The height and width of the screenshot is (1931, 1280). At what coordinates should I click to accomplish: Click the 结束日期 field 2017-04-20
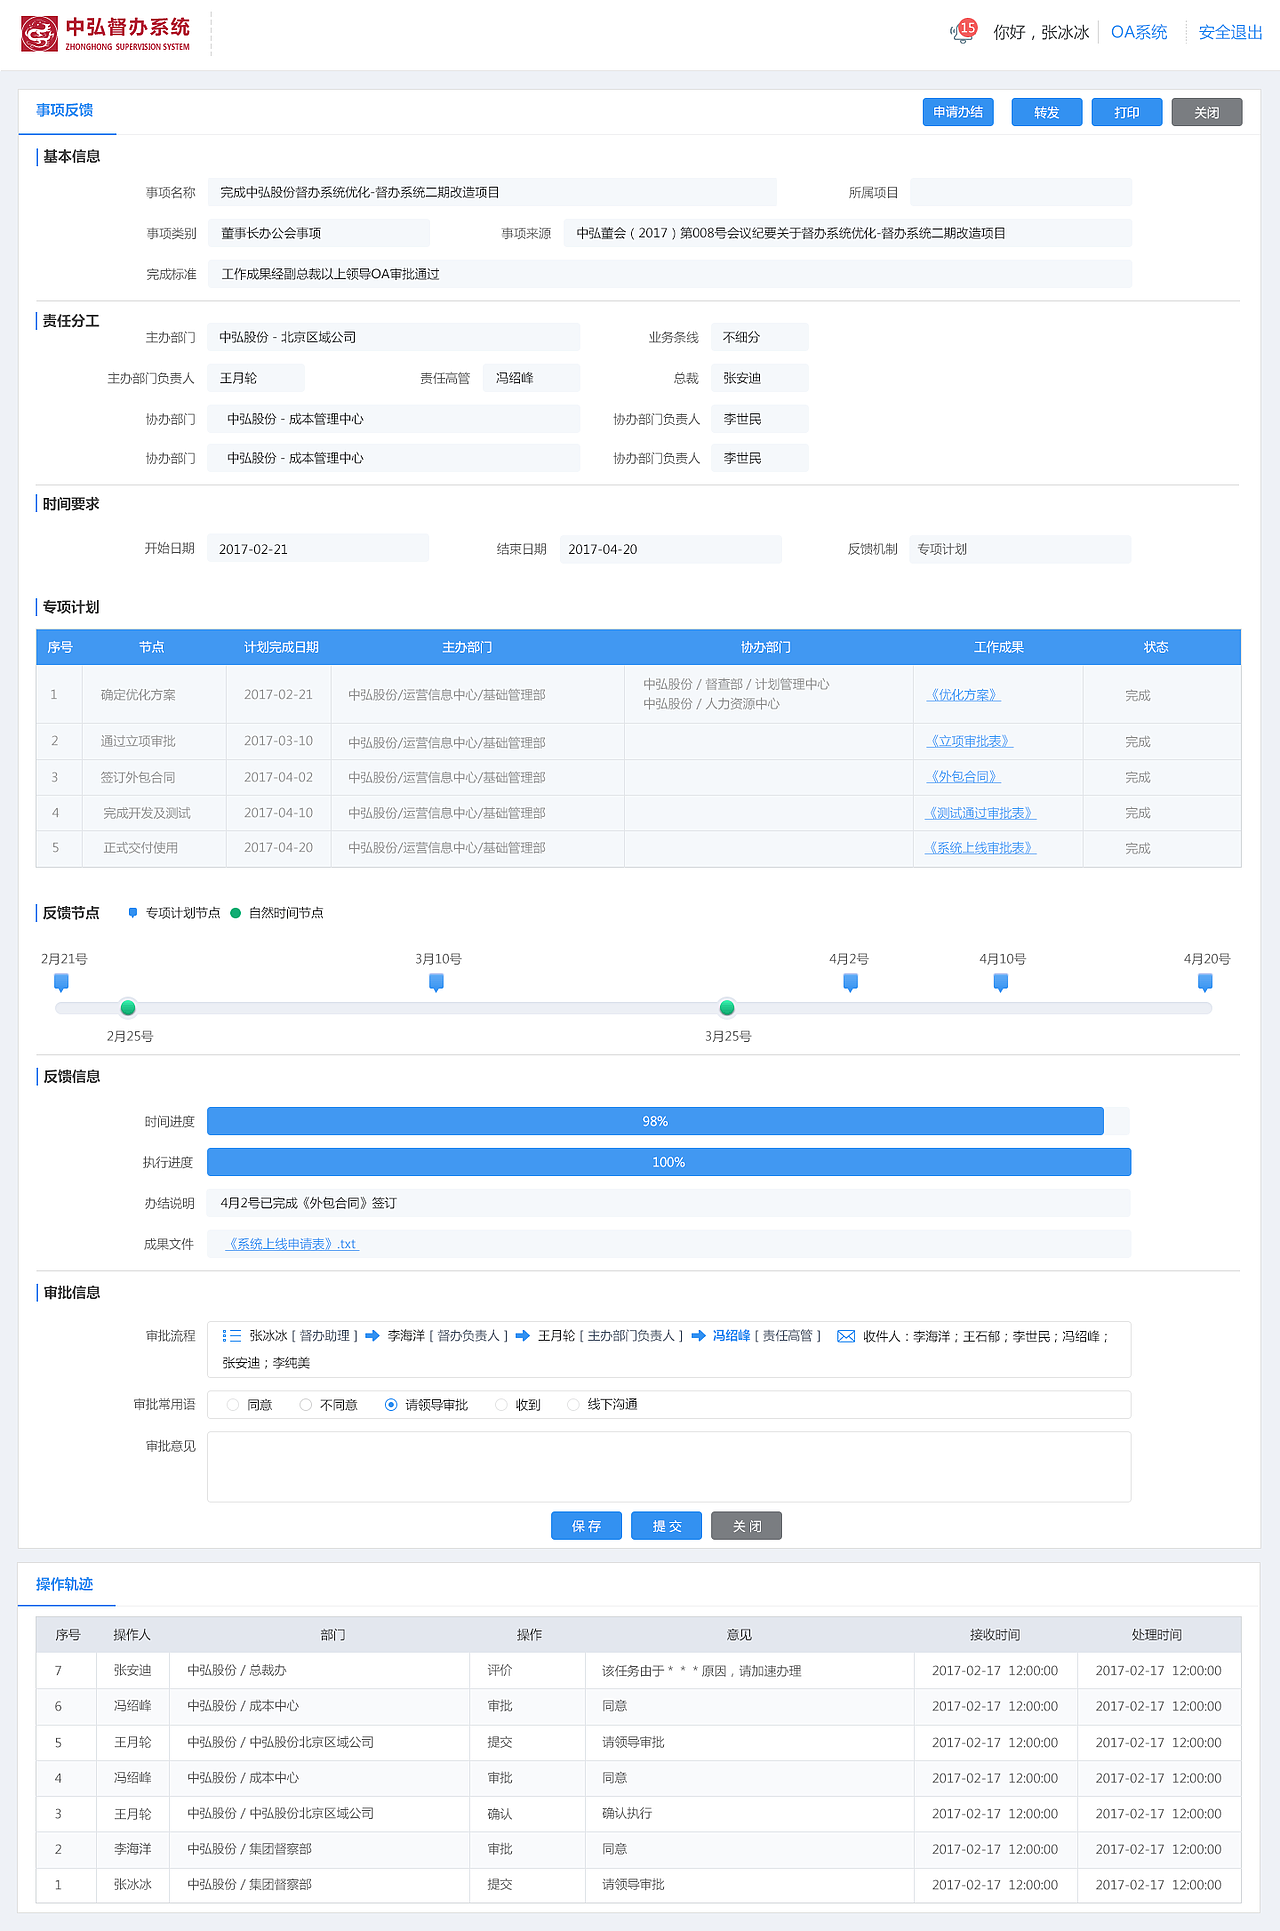(670, 549)
